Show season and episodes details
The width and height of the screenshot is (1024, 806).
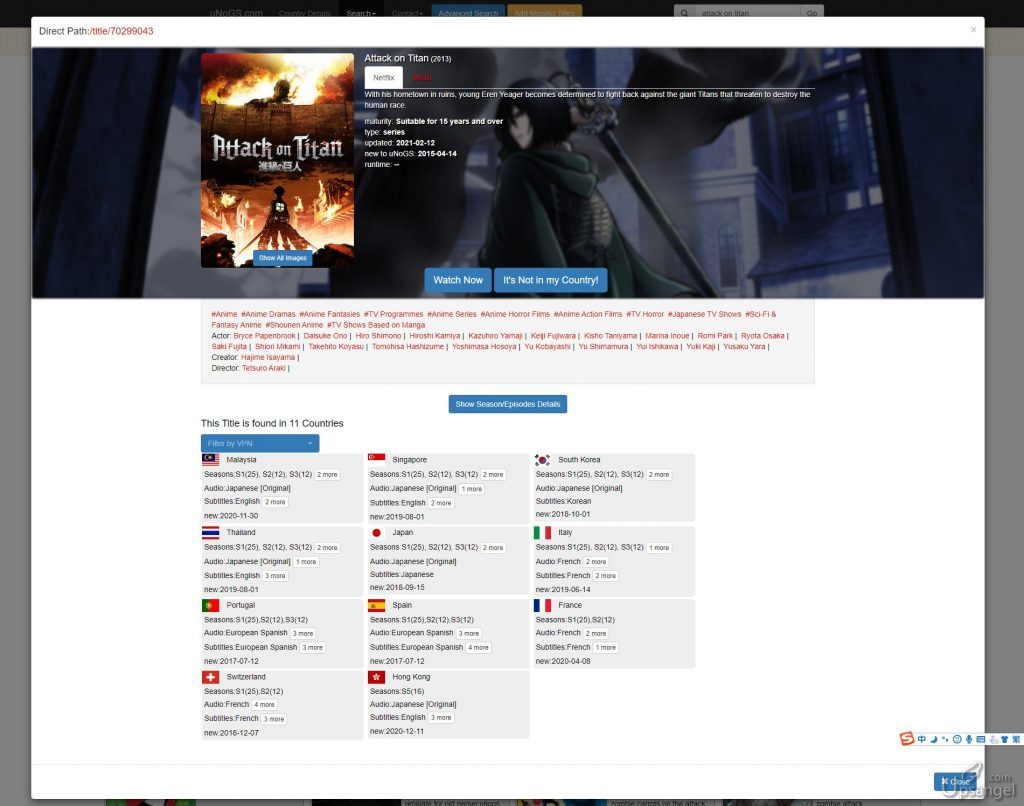(x=507, y=404)
